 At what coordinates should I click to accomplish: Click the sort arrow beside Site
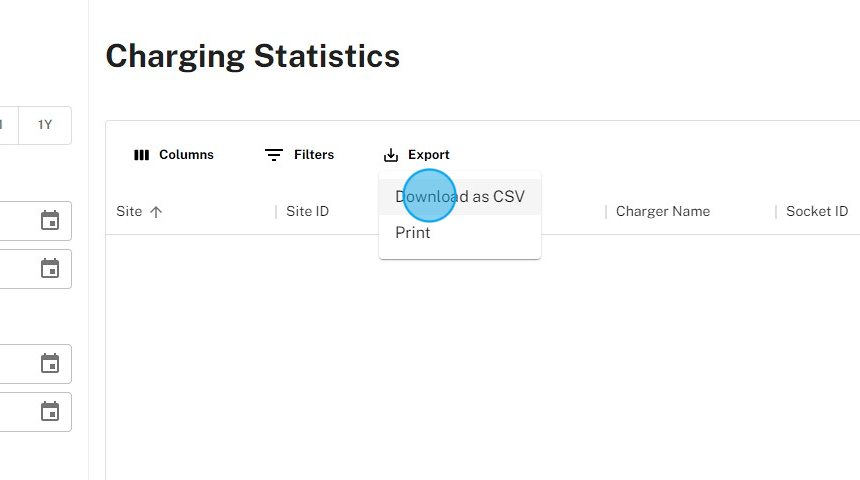(156, 212)
